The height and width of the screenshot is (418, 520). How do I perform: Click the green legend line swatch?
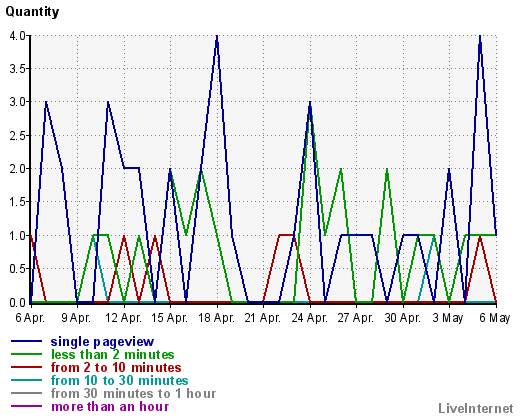point(27,354)
